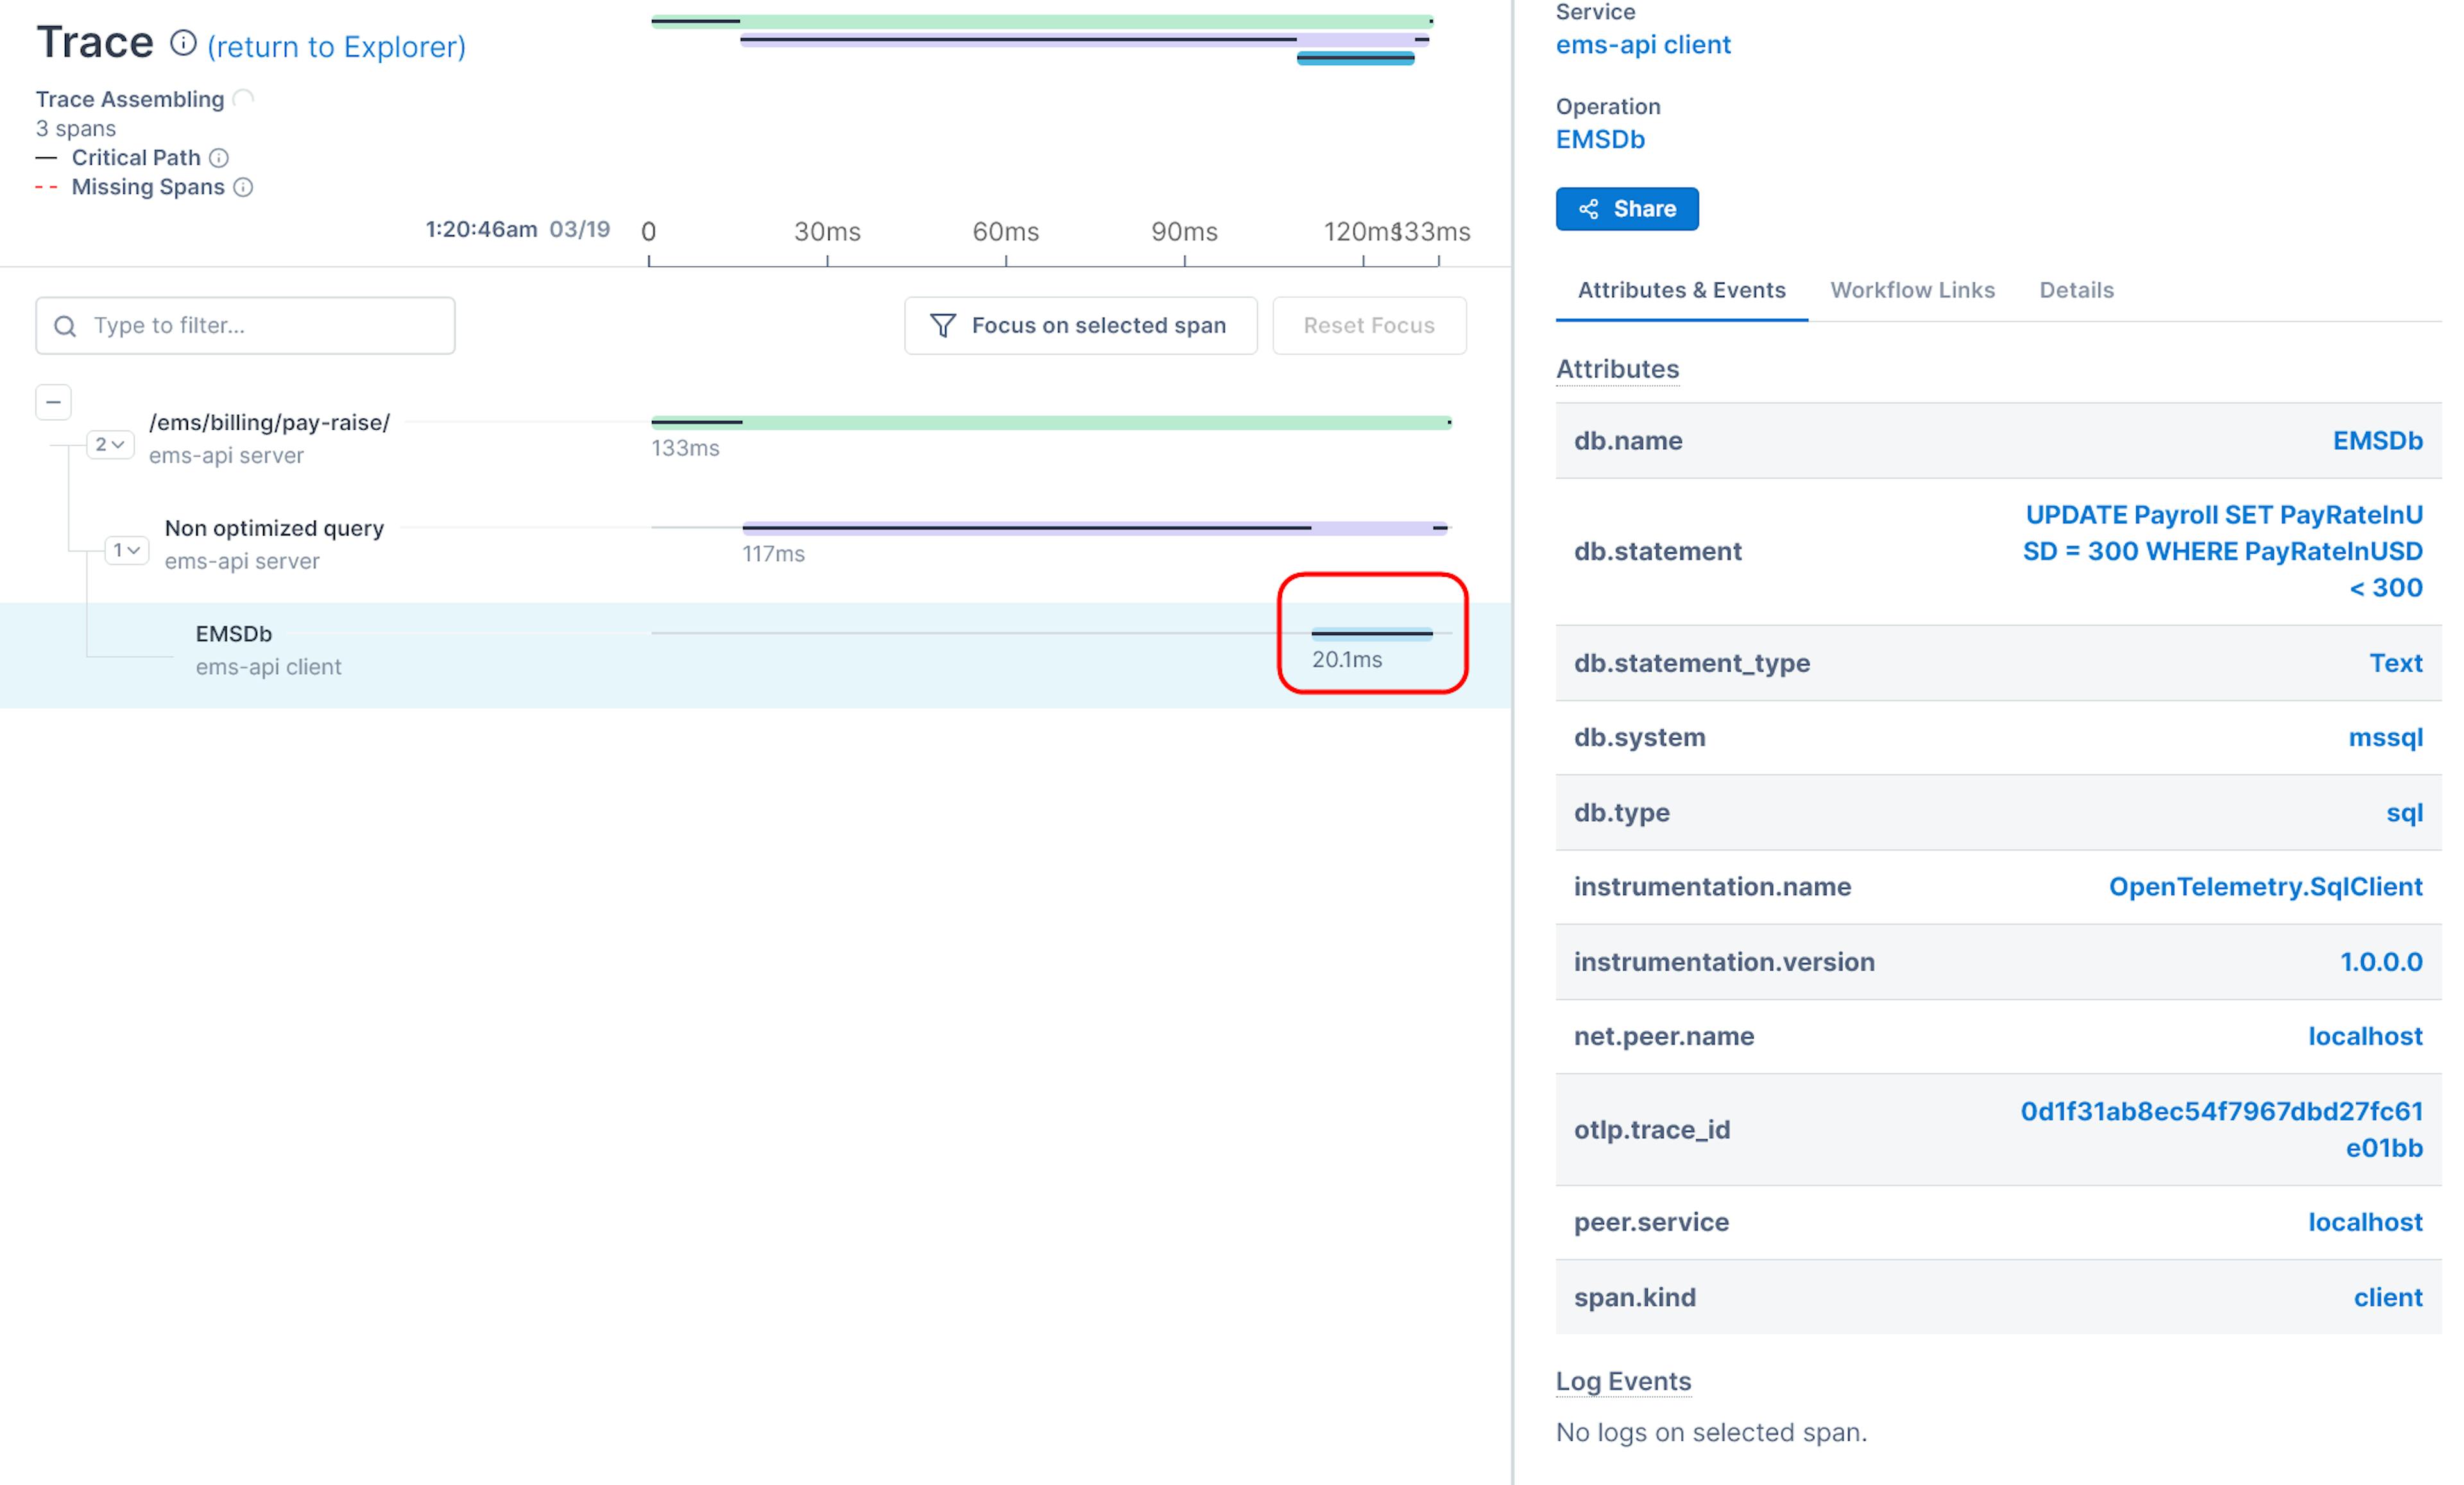Click instrumentation.version value 1.0.0.0

coord(2381,962)
